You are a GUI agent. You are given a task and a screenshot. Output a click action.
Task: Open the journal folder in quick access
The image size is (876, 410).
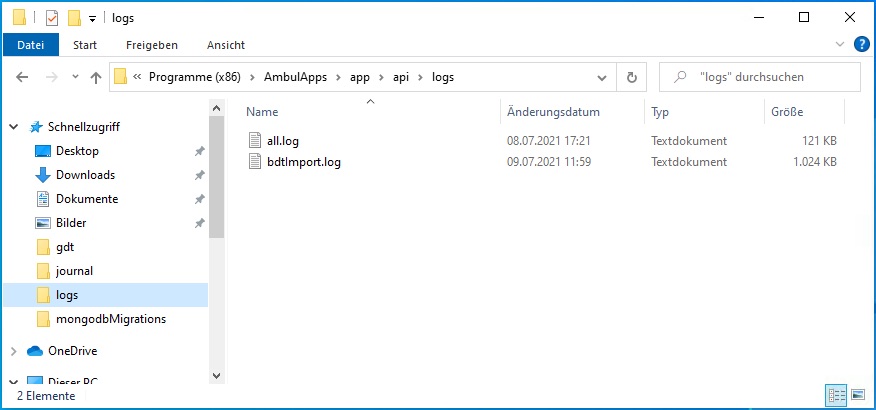(x=74, y=271)
